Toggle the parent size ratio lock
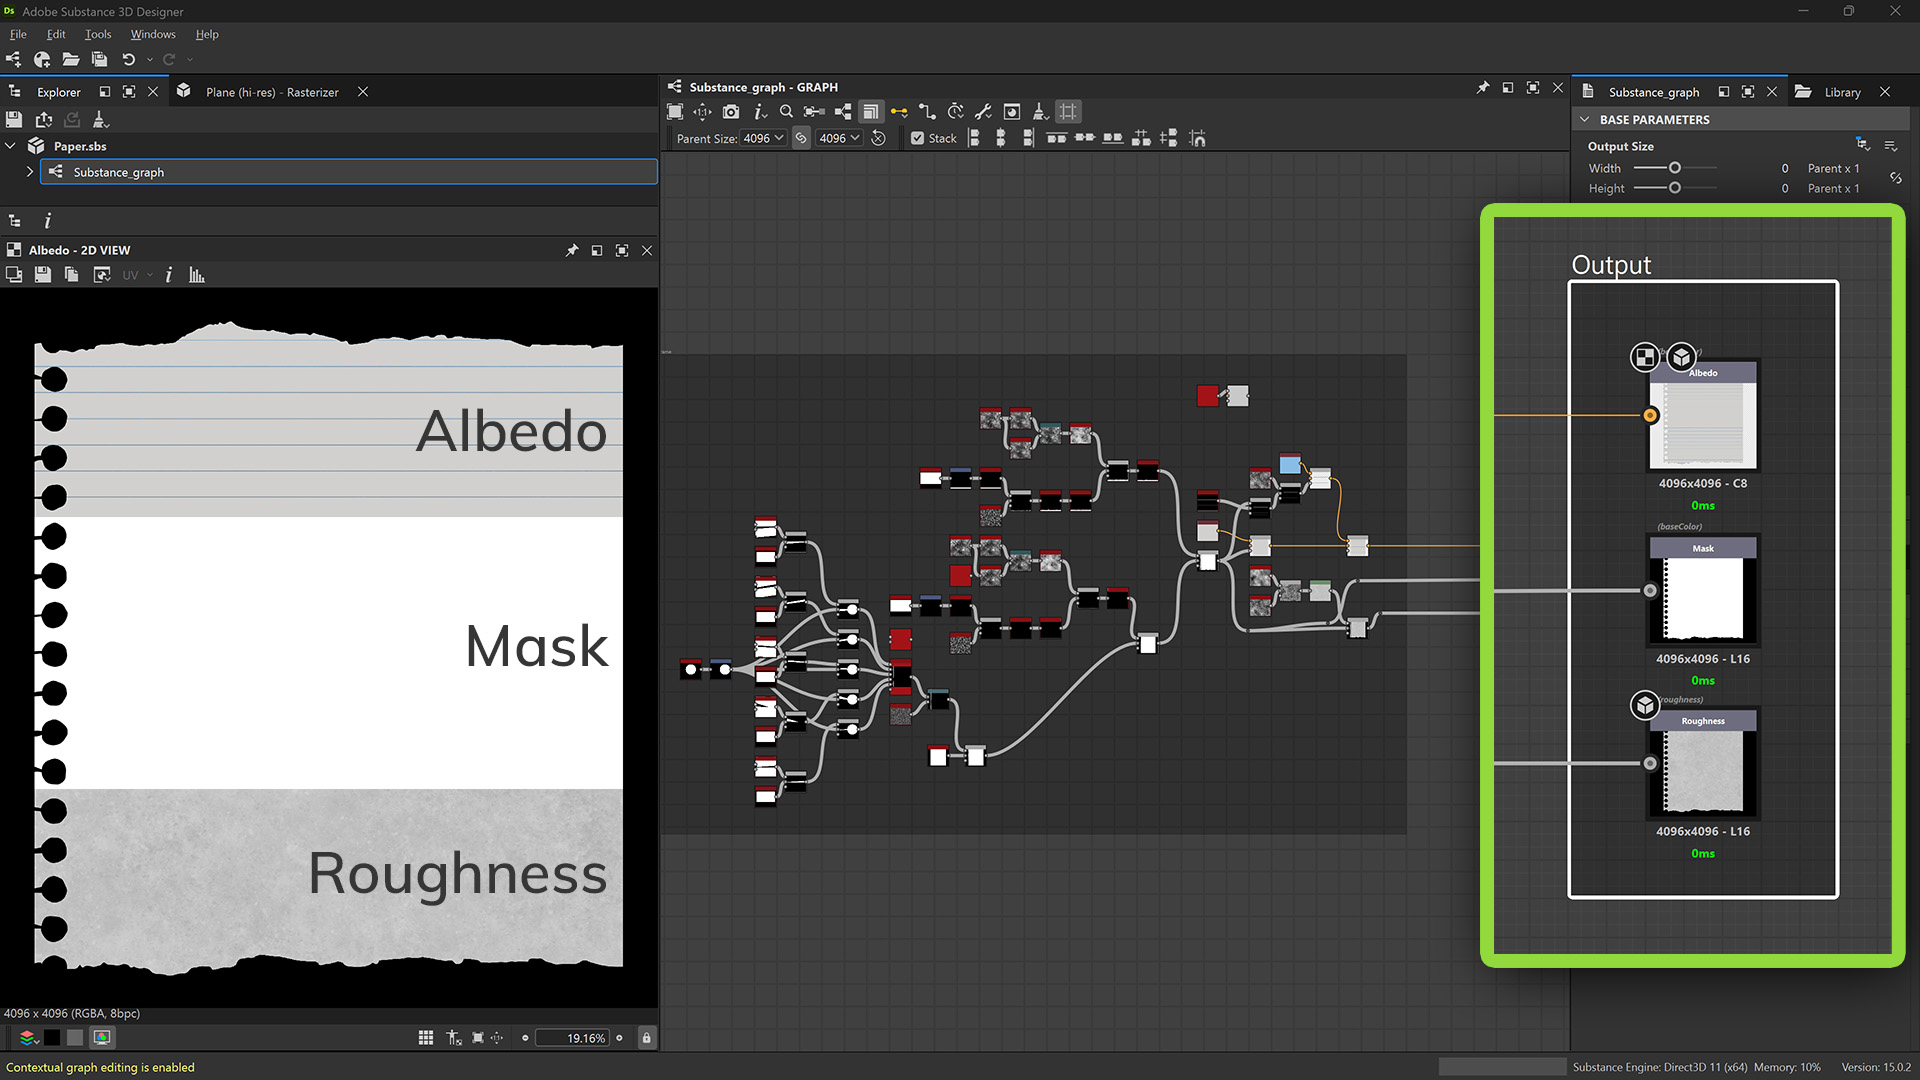This screenshot has height=1080, width=1920. pos(801,138)
